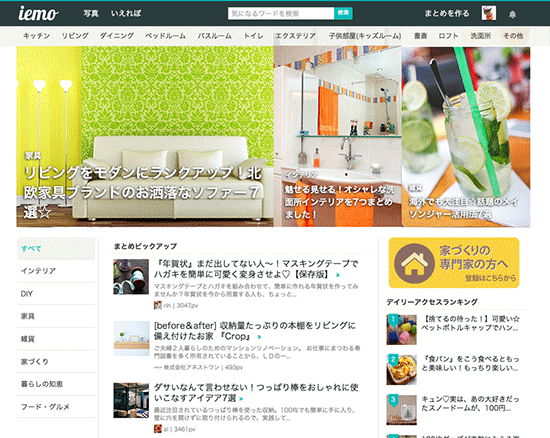Click the いえれぽ nav link

tap(126, 13)
